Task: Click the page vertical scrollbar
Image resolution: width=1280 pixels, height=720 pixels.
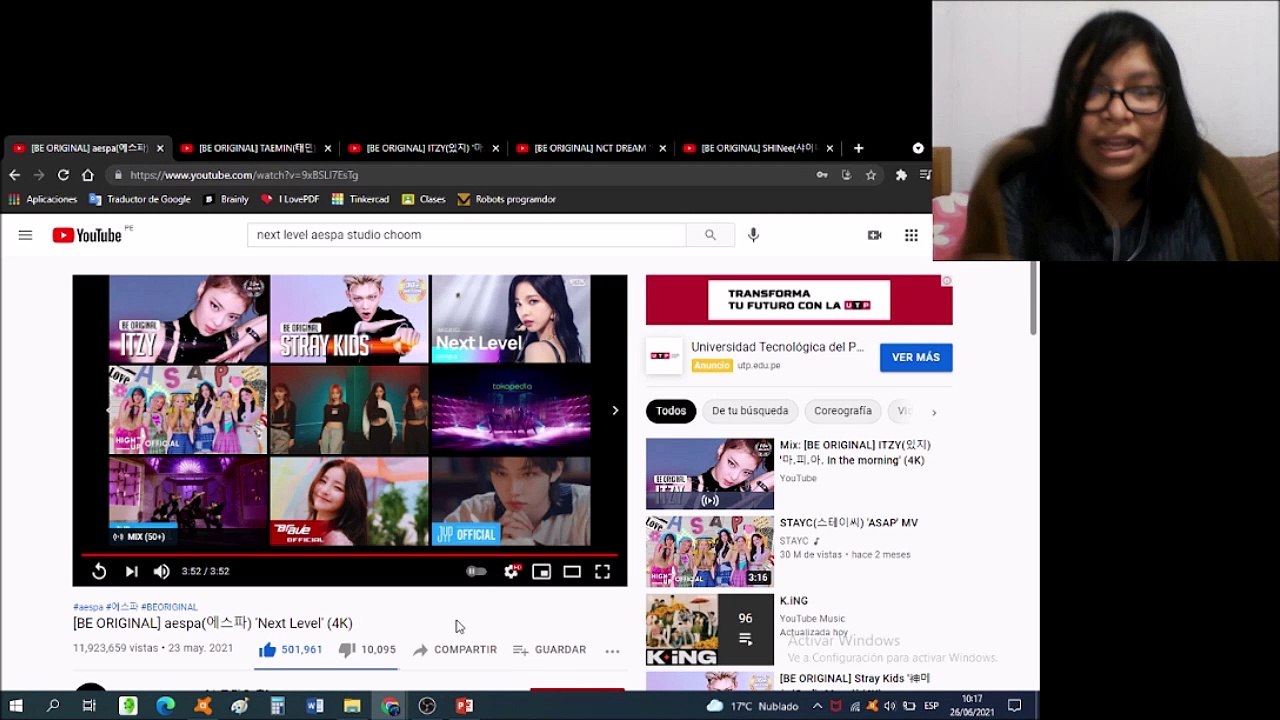Action: tap(1034, 300)
